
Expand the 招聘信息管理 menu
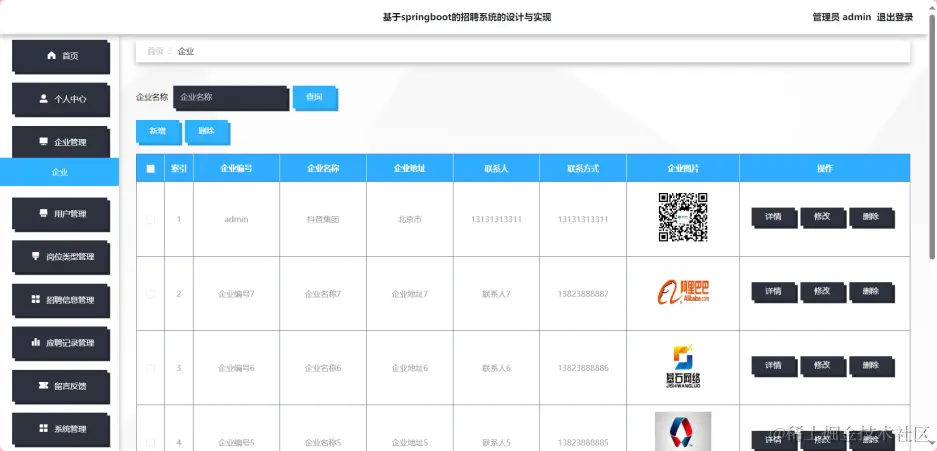[61, 300]
